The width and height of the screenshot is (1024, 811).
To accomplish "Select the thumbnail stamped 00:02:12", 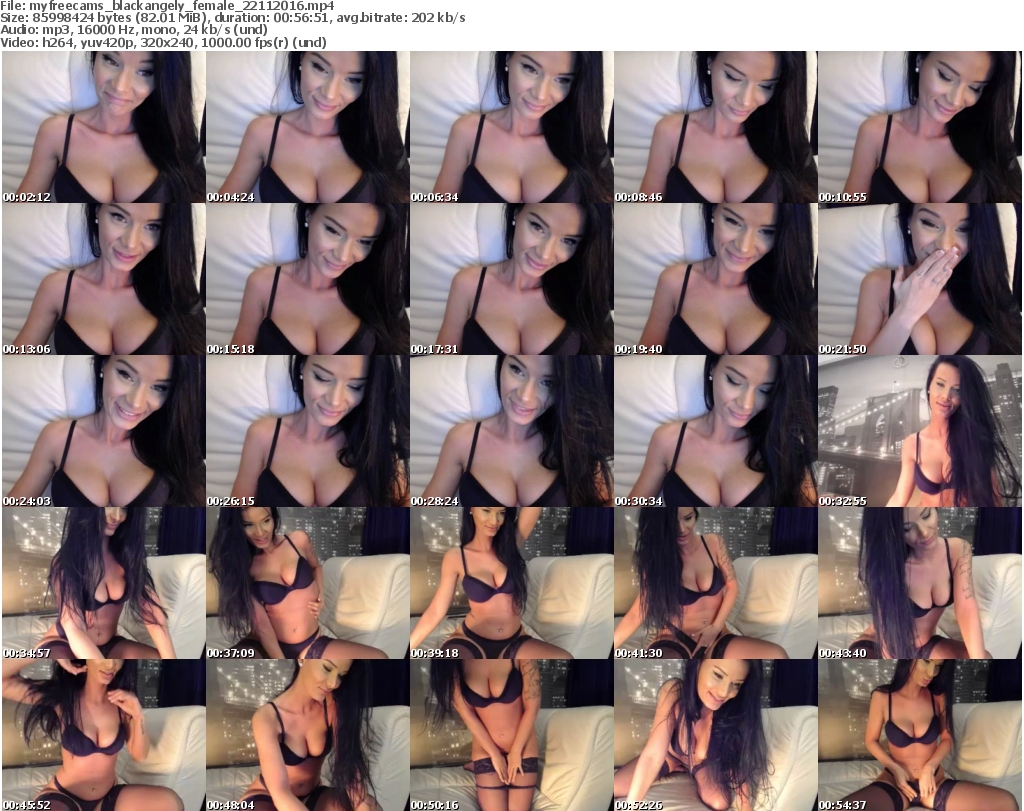I will coord(104,127).
